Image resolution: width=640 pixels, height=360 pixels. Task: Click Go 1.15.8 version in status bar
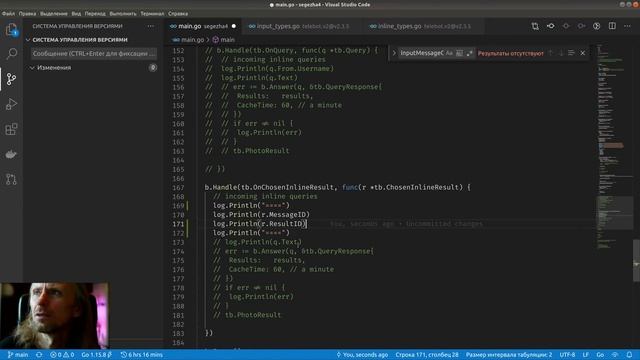[96, 355]
